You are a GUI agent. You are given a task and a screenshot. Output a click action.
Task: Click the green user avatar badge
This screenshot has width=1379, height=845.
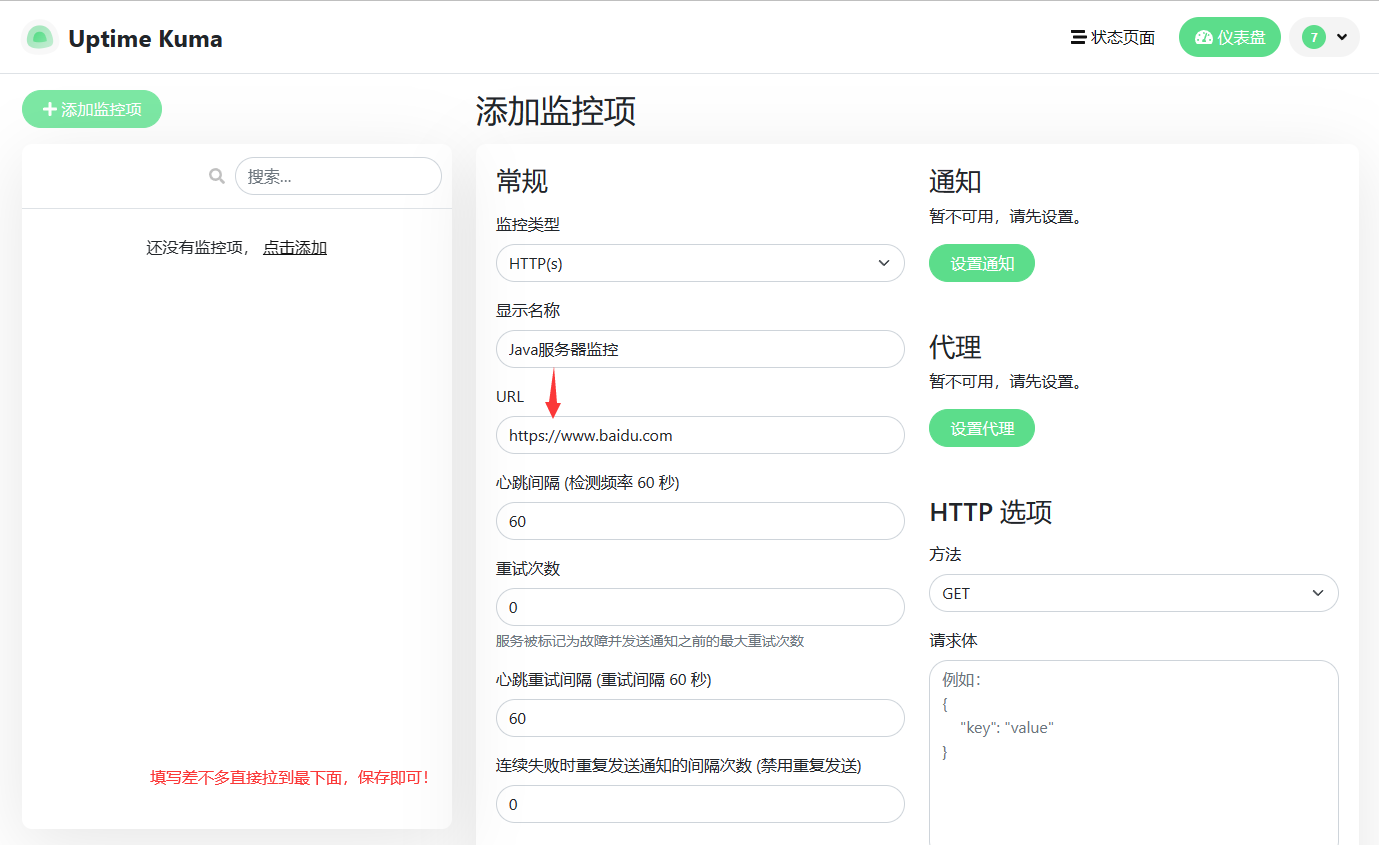[x=1313, y=38]
